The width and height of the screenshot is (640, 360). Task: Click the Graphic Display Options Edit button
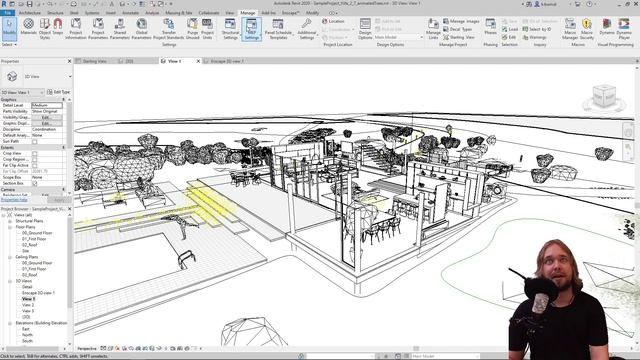tap(47, 123)
